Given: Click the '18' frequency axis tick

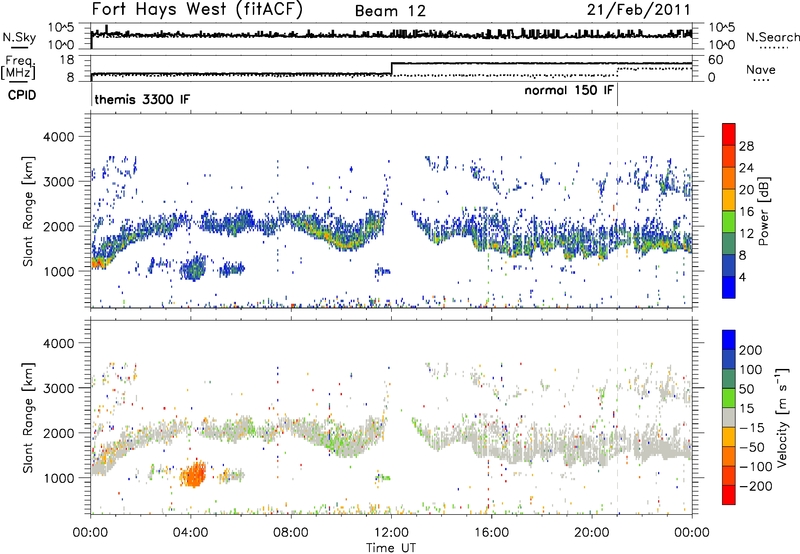Looking at the screenshot, I should click(x=67, y=60).
